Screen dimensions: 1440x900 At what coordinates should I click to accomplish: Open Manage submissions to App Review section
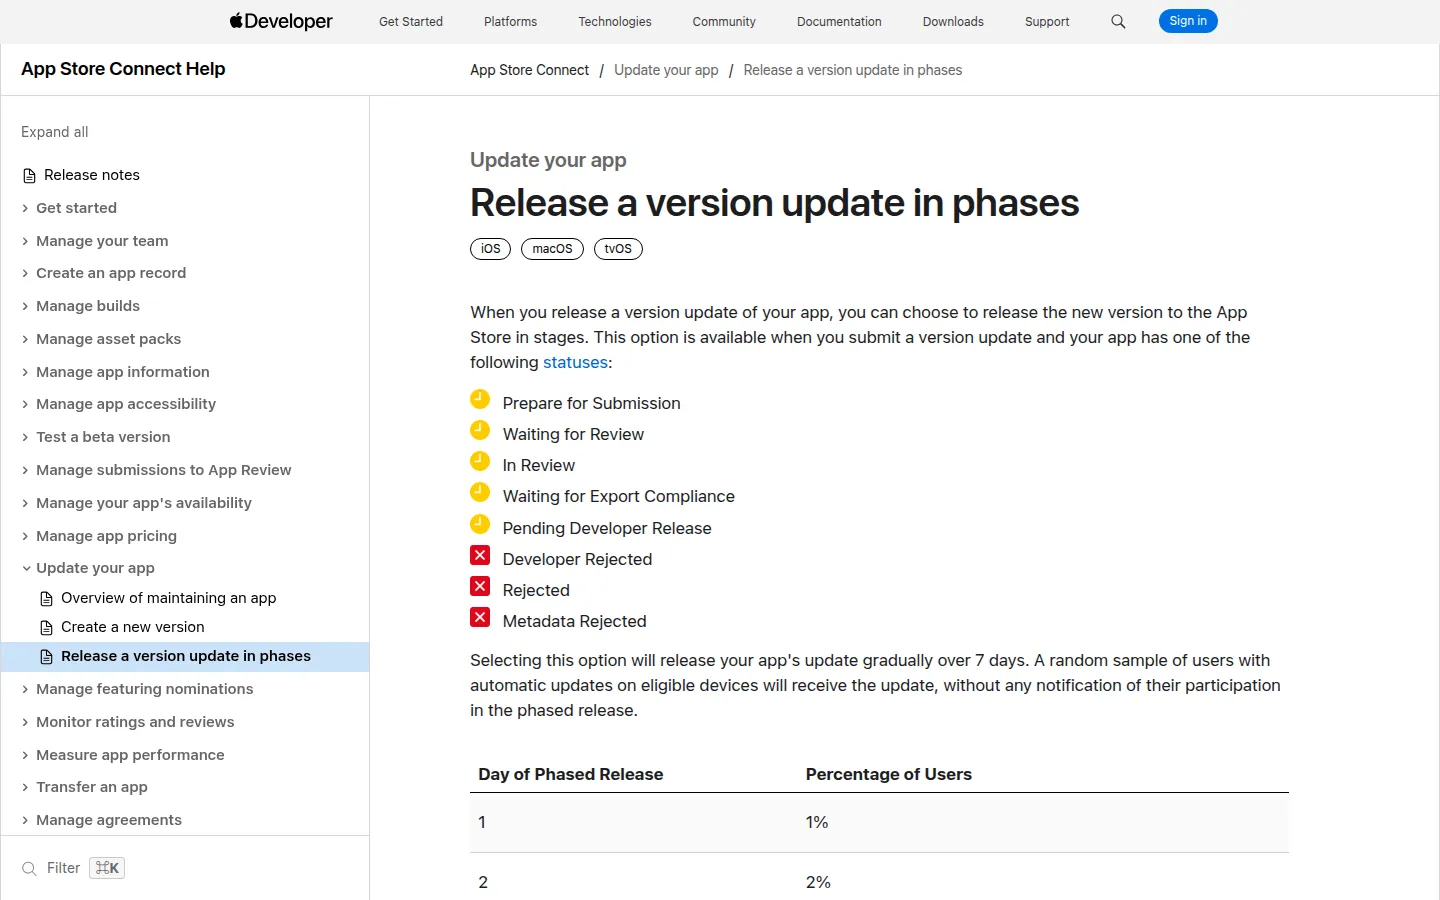point(164,470)
